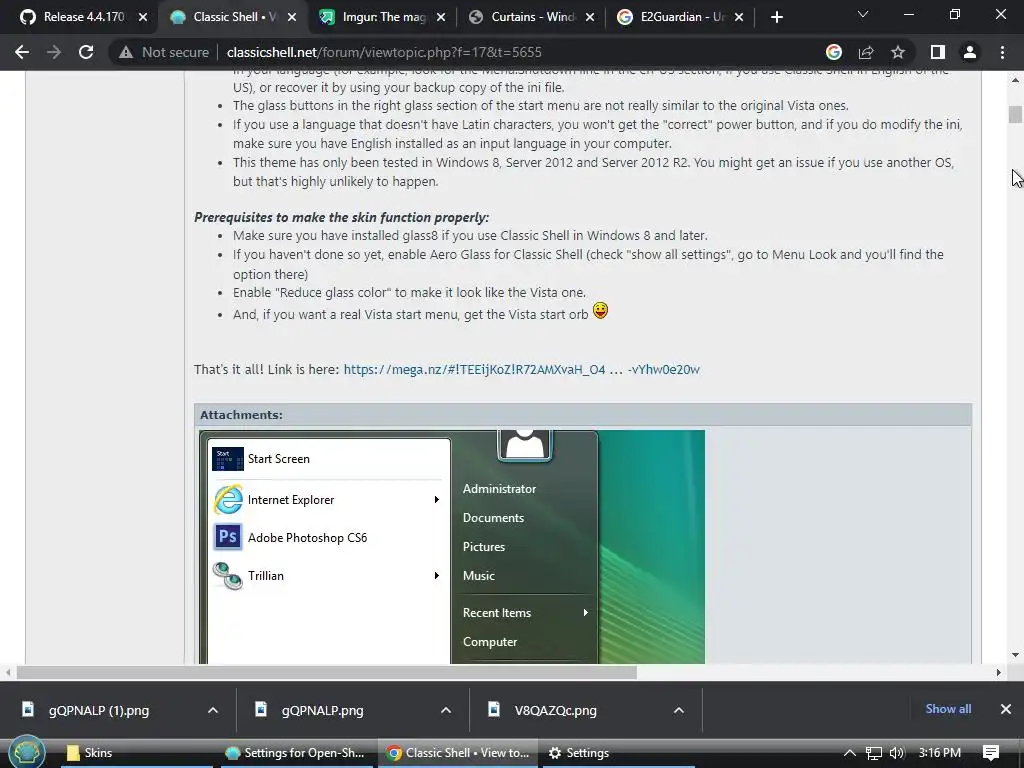Close the Classic Shell tab

point(292,17)
